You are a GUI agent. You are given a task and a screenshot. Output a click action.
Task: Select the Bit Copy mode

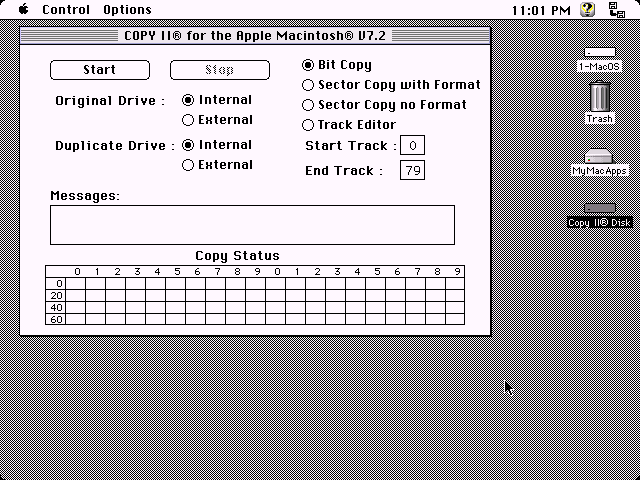(337, 65)
